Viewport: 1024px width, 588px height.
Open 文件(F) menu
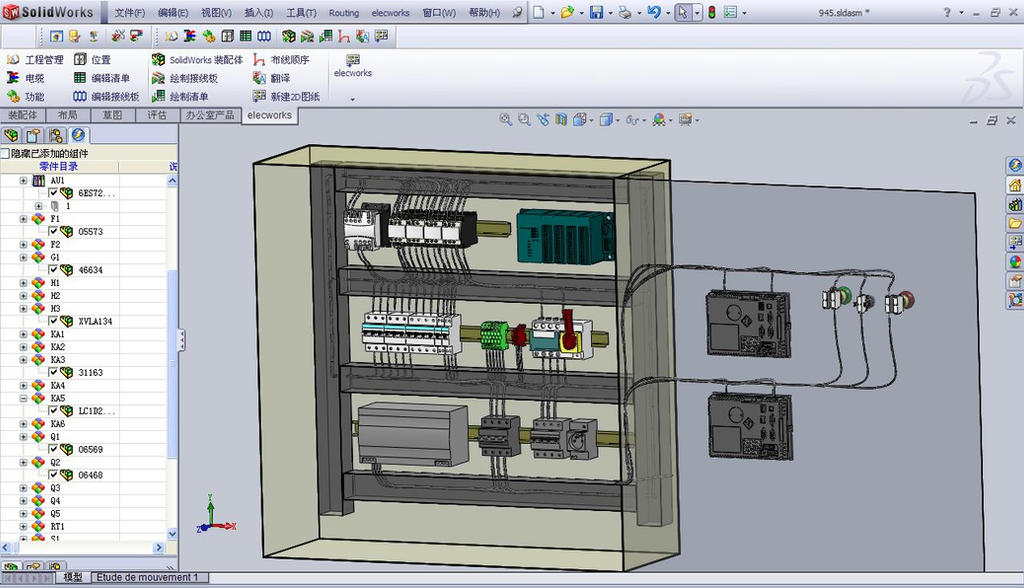point(129,12)
